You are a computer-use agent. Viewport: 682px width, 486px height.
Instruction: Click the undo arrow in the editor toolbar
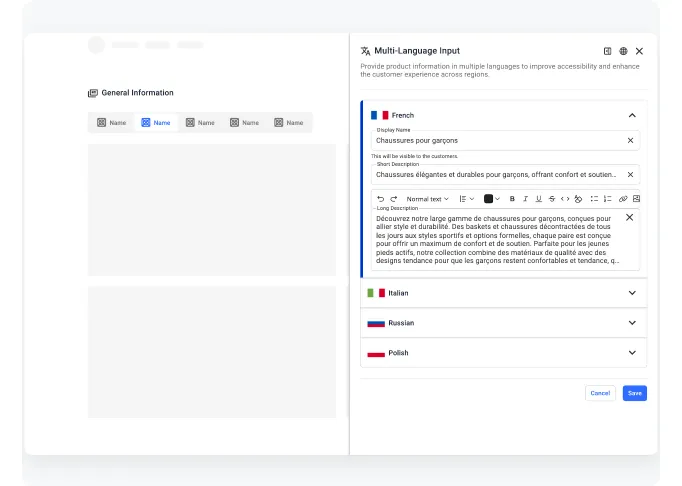click(x=381, y=199)
